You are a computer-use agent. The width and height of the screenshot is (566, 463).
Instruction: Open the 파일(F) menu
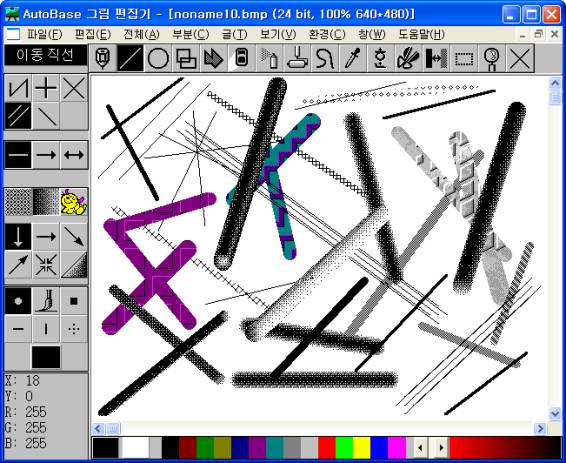tap(45, 35)
